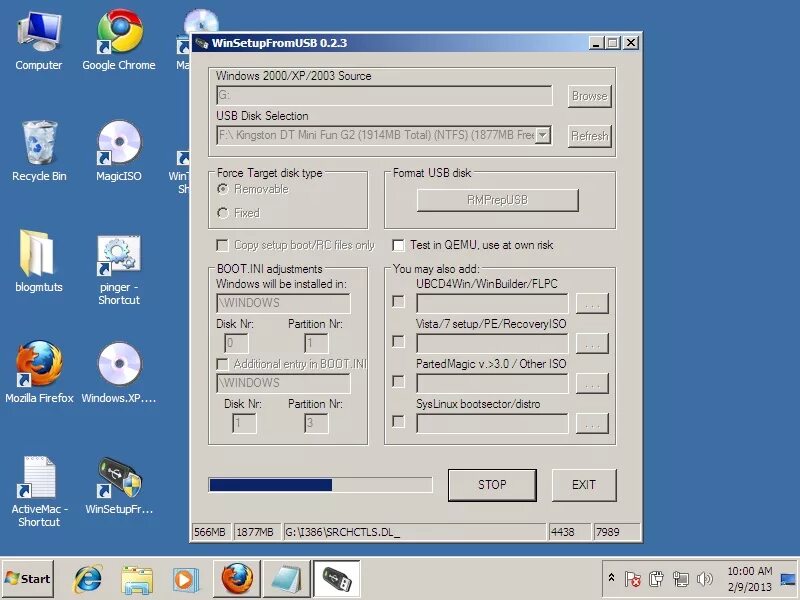Launch Internet Explorer from the taskbar
This screenshot has width=800, height=600.
coord(86,578)
